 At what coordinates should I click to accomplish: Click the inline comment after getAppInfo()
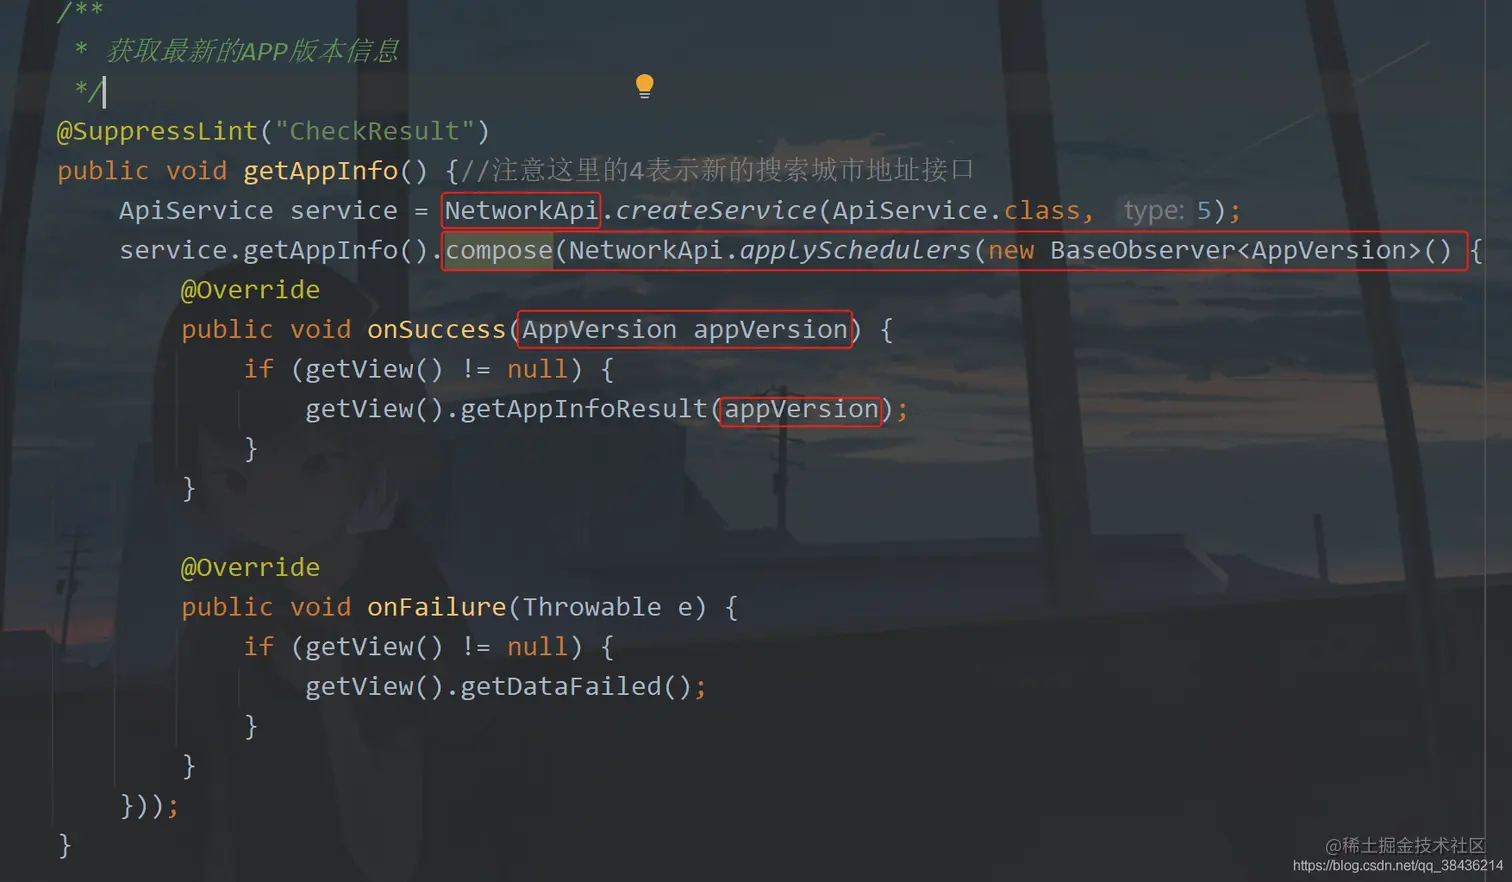pos(717,171)
